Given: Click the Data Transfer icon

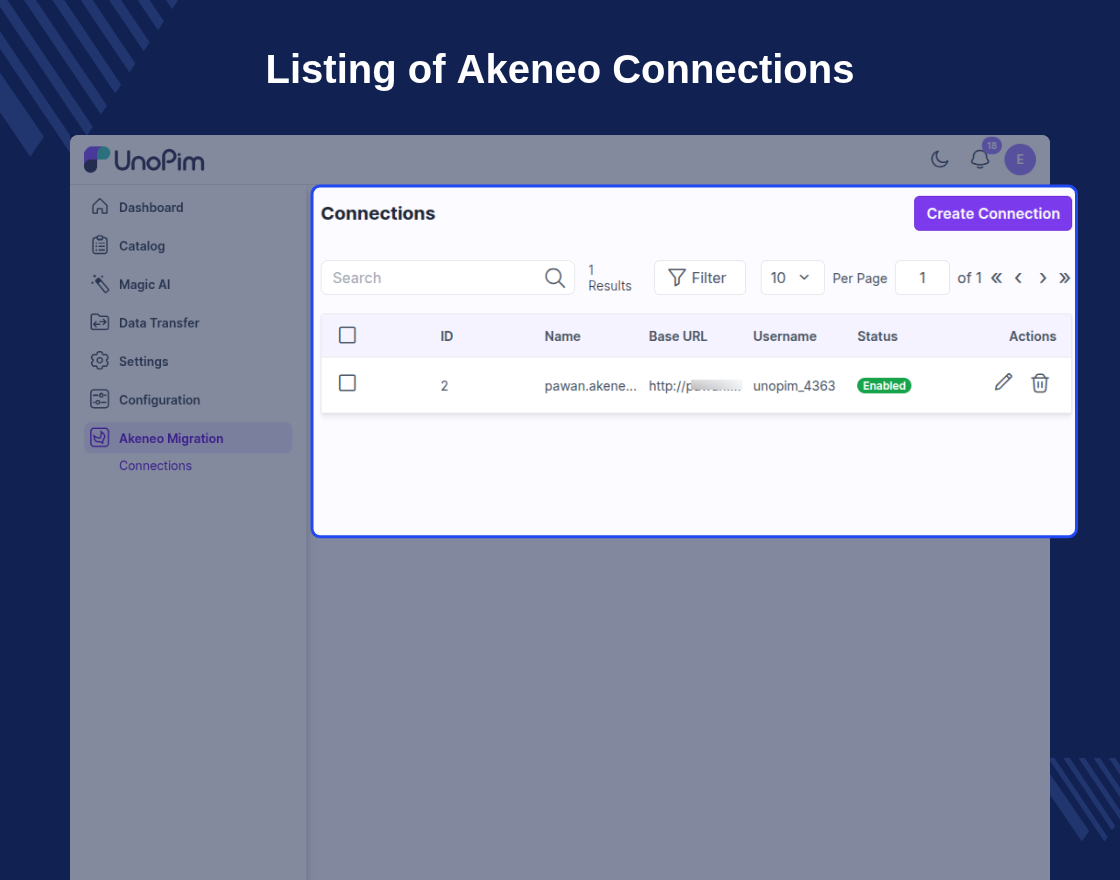Looking at the screenshot, I should 100,322.
